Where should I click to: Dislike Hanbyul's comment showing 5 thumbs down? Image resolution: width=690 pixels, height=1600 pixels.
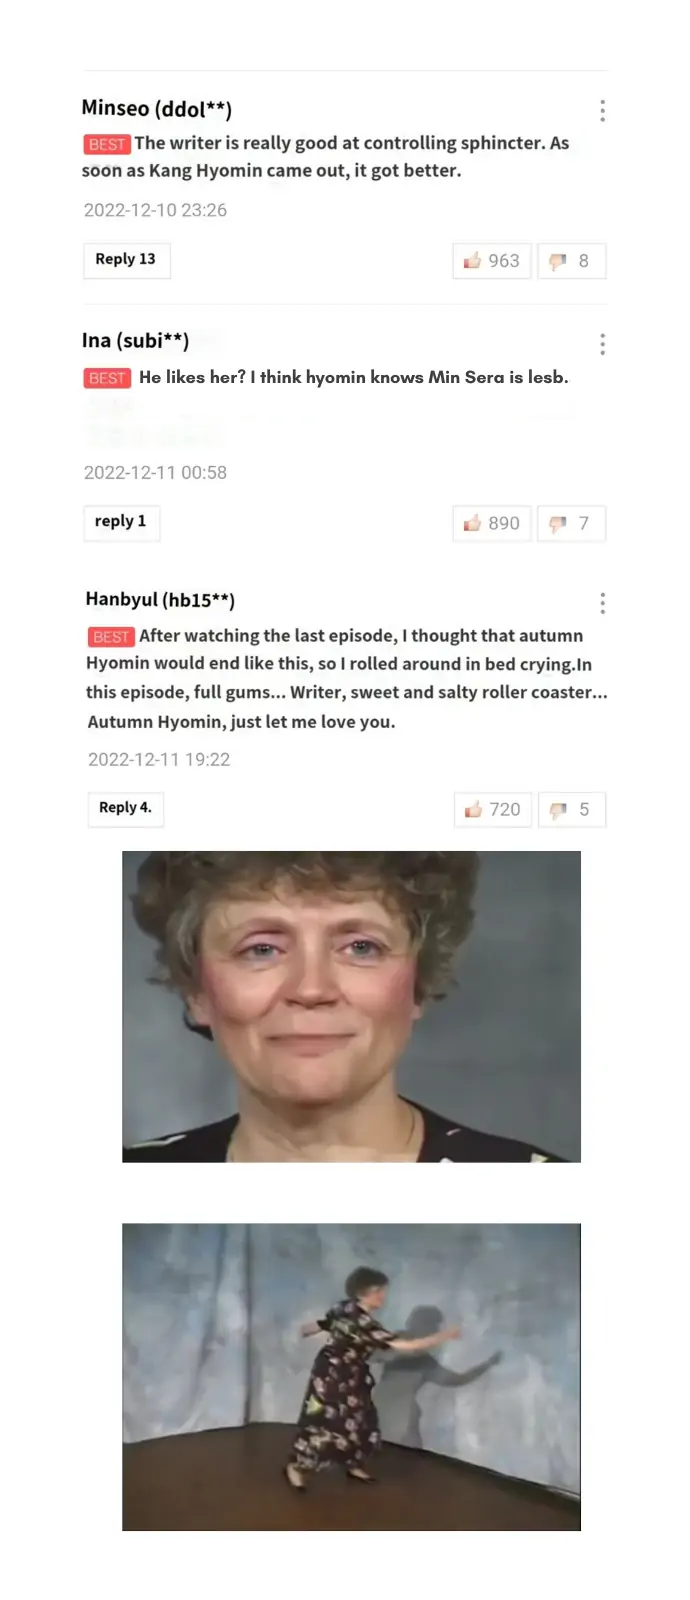coord(572,809)
